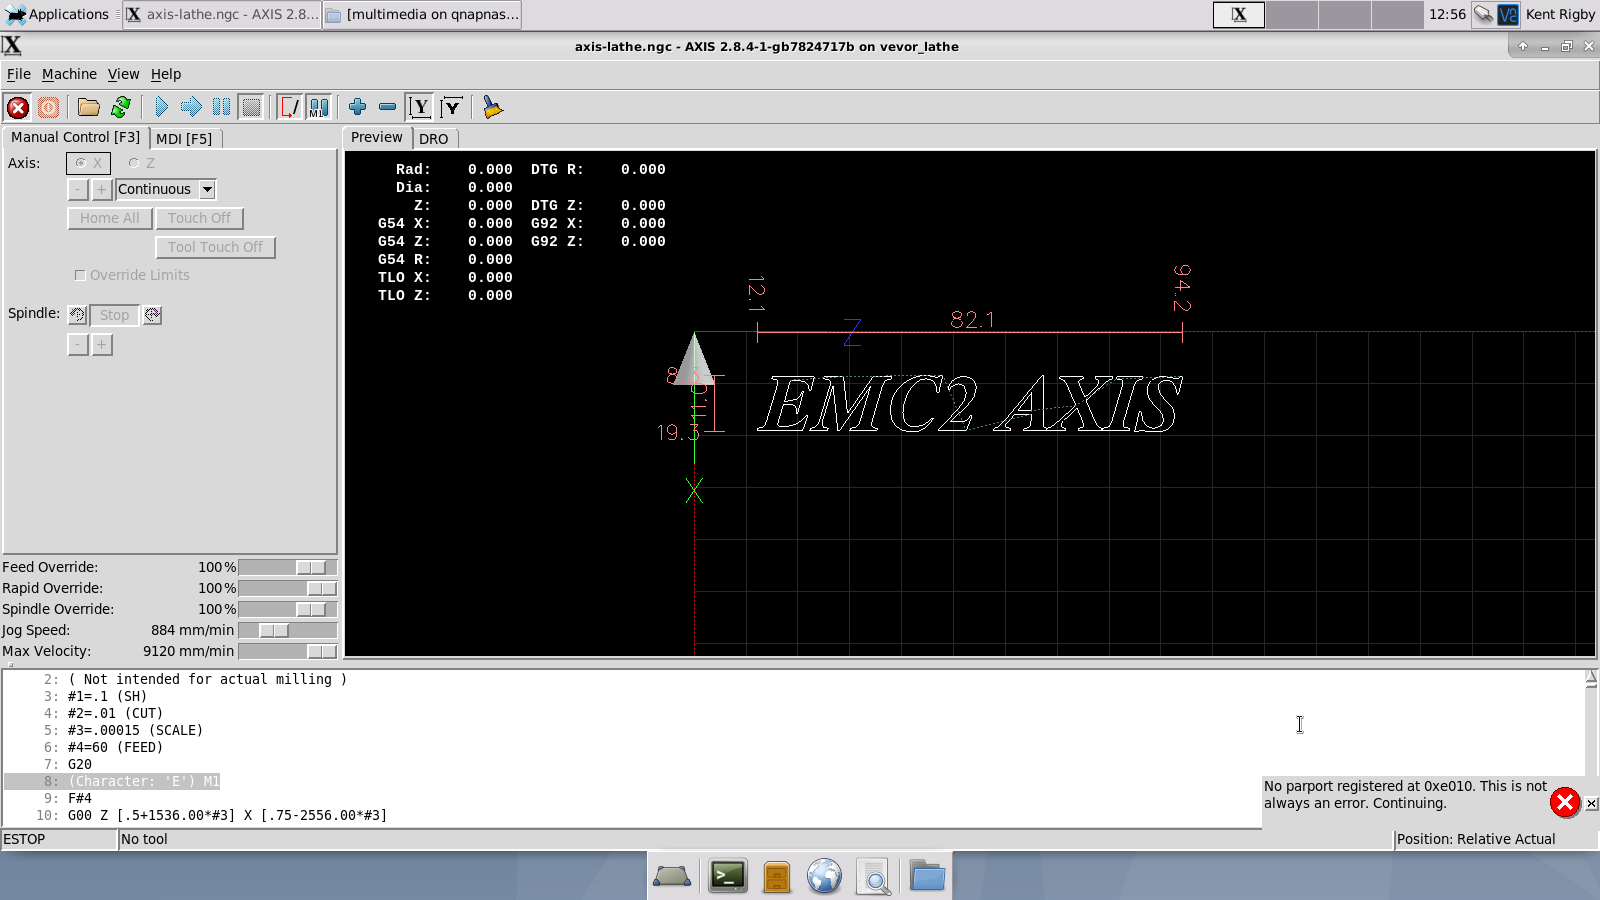Image resolution: width=1600 pixels, height=900 pixels.
Task: Switch to multimedia on qnapnas taskbar window
Action: tap(422, 14)
